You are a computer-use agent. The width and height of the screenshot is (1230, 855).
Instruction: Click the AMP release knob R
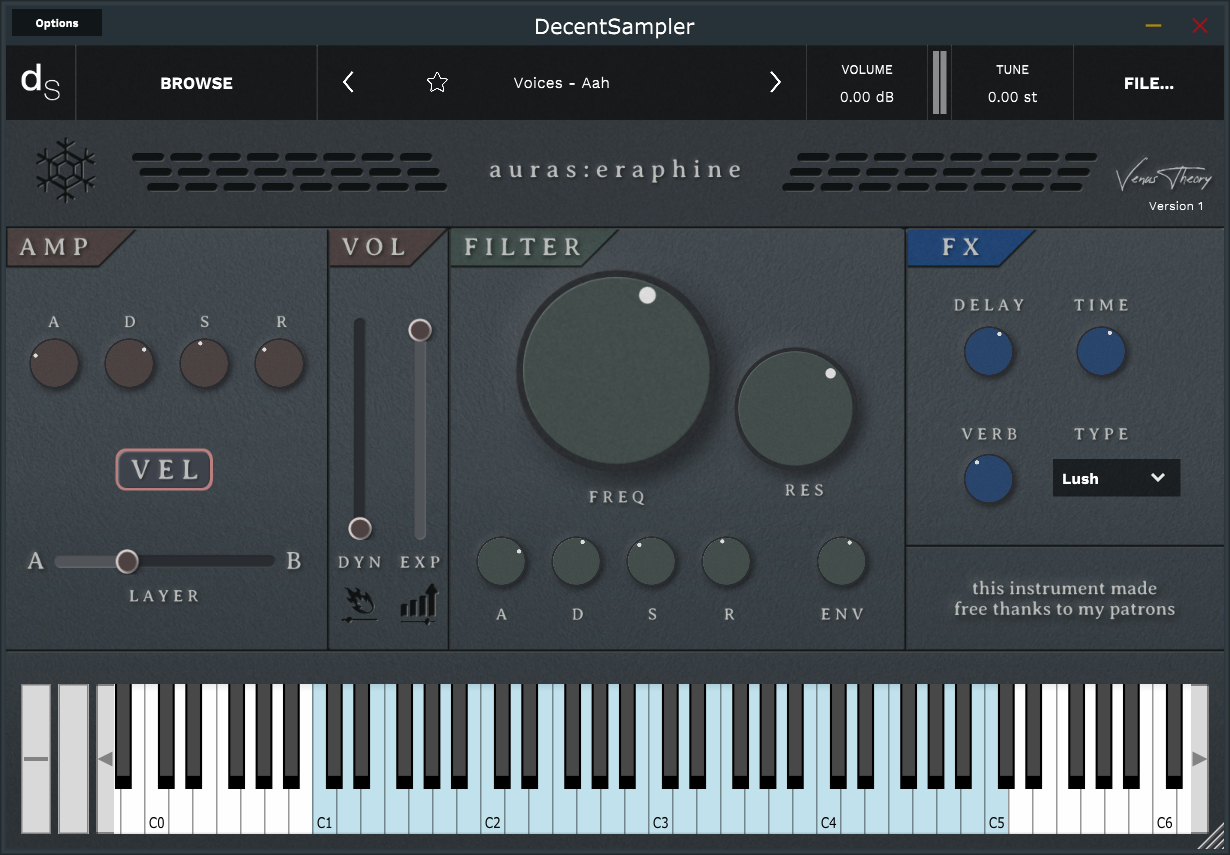click(x=280, y=363)
